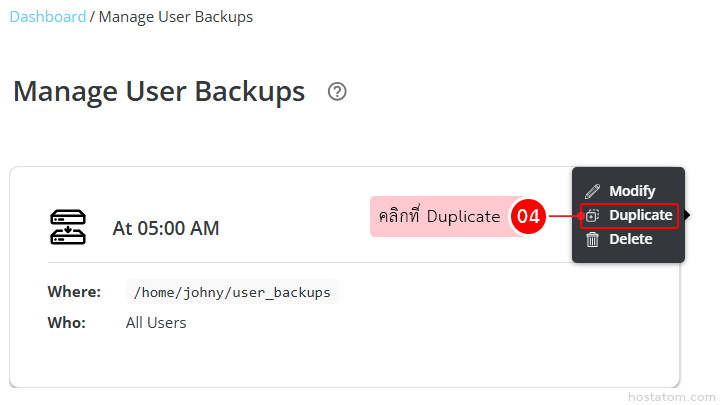
Task: Click the backup server drive icon
Action: coord(68,228)
